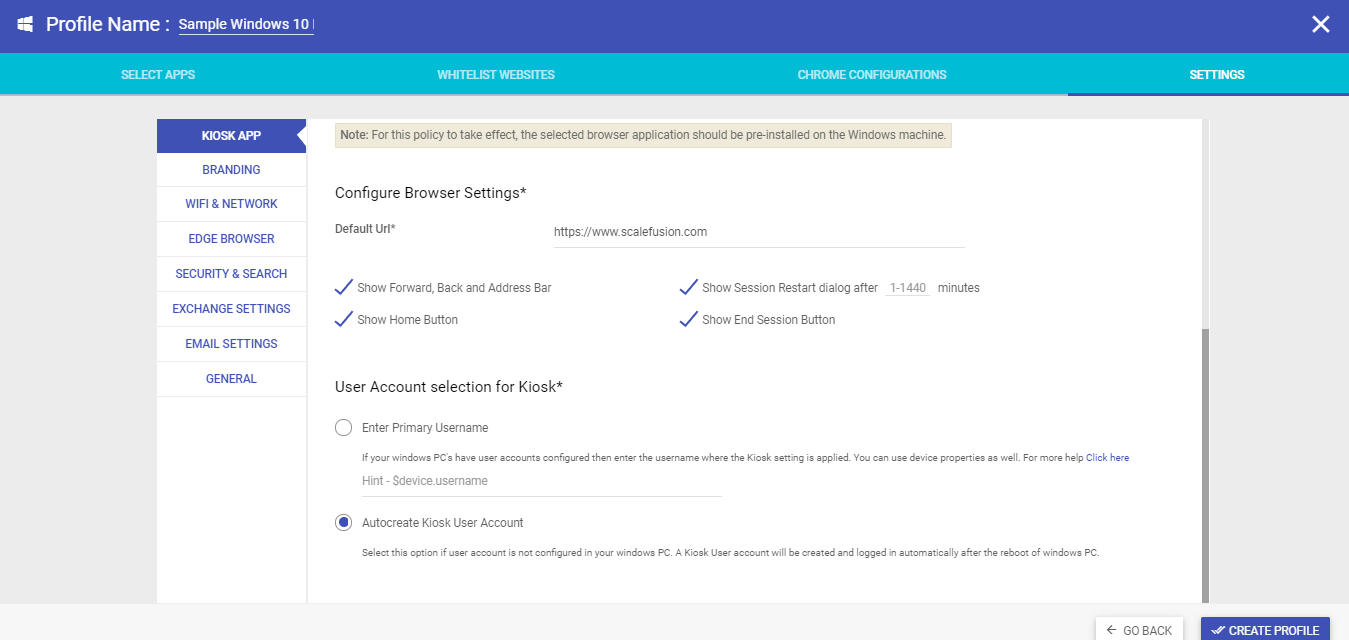Click the Create Profile button
This screenshot has height=640, width=1349.
pos(1265,630)
